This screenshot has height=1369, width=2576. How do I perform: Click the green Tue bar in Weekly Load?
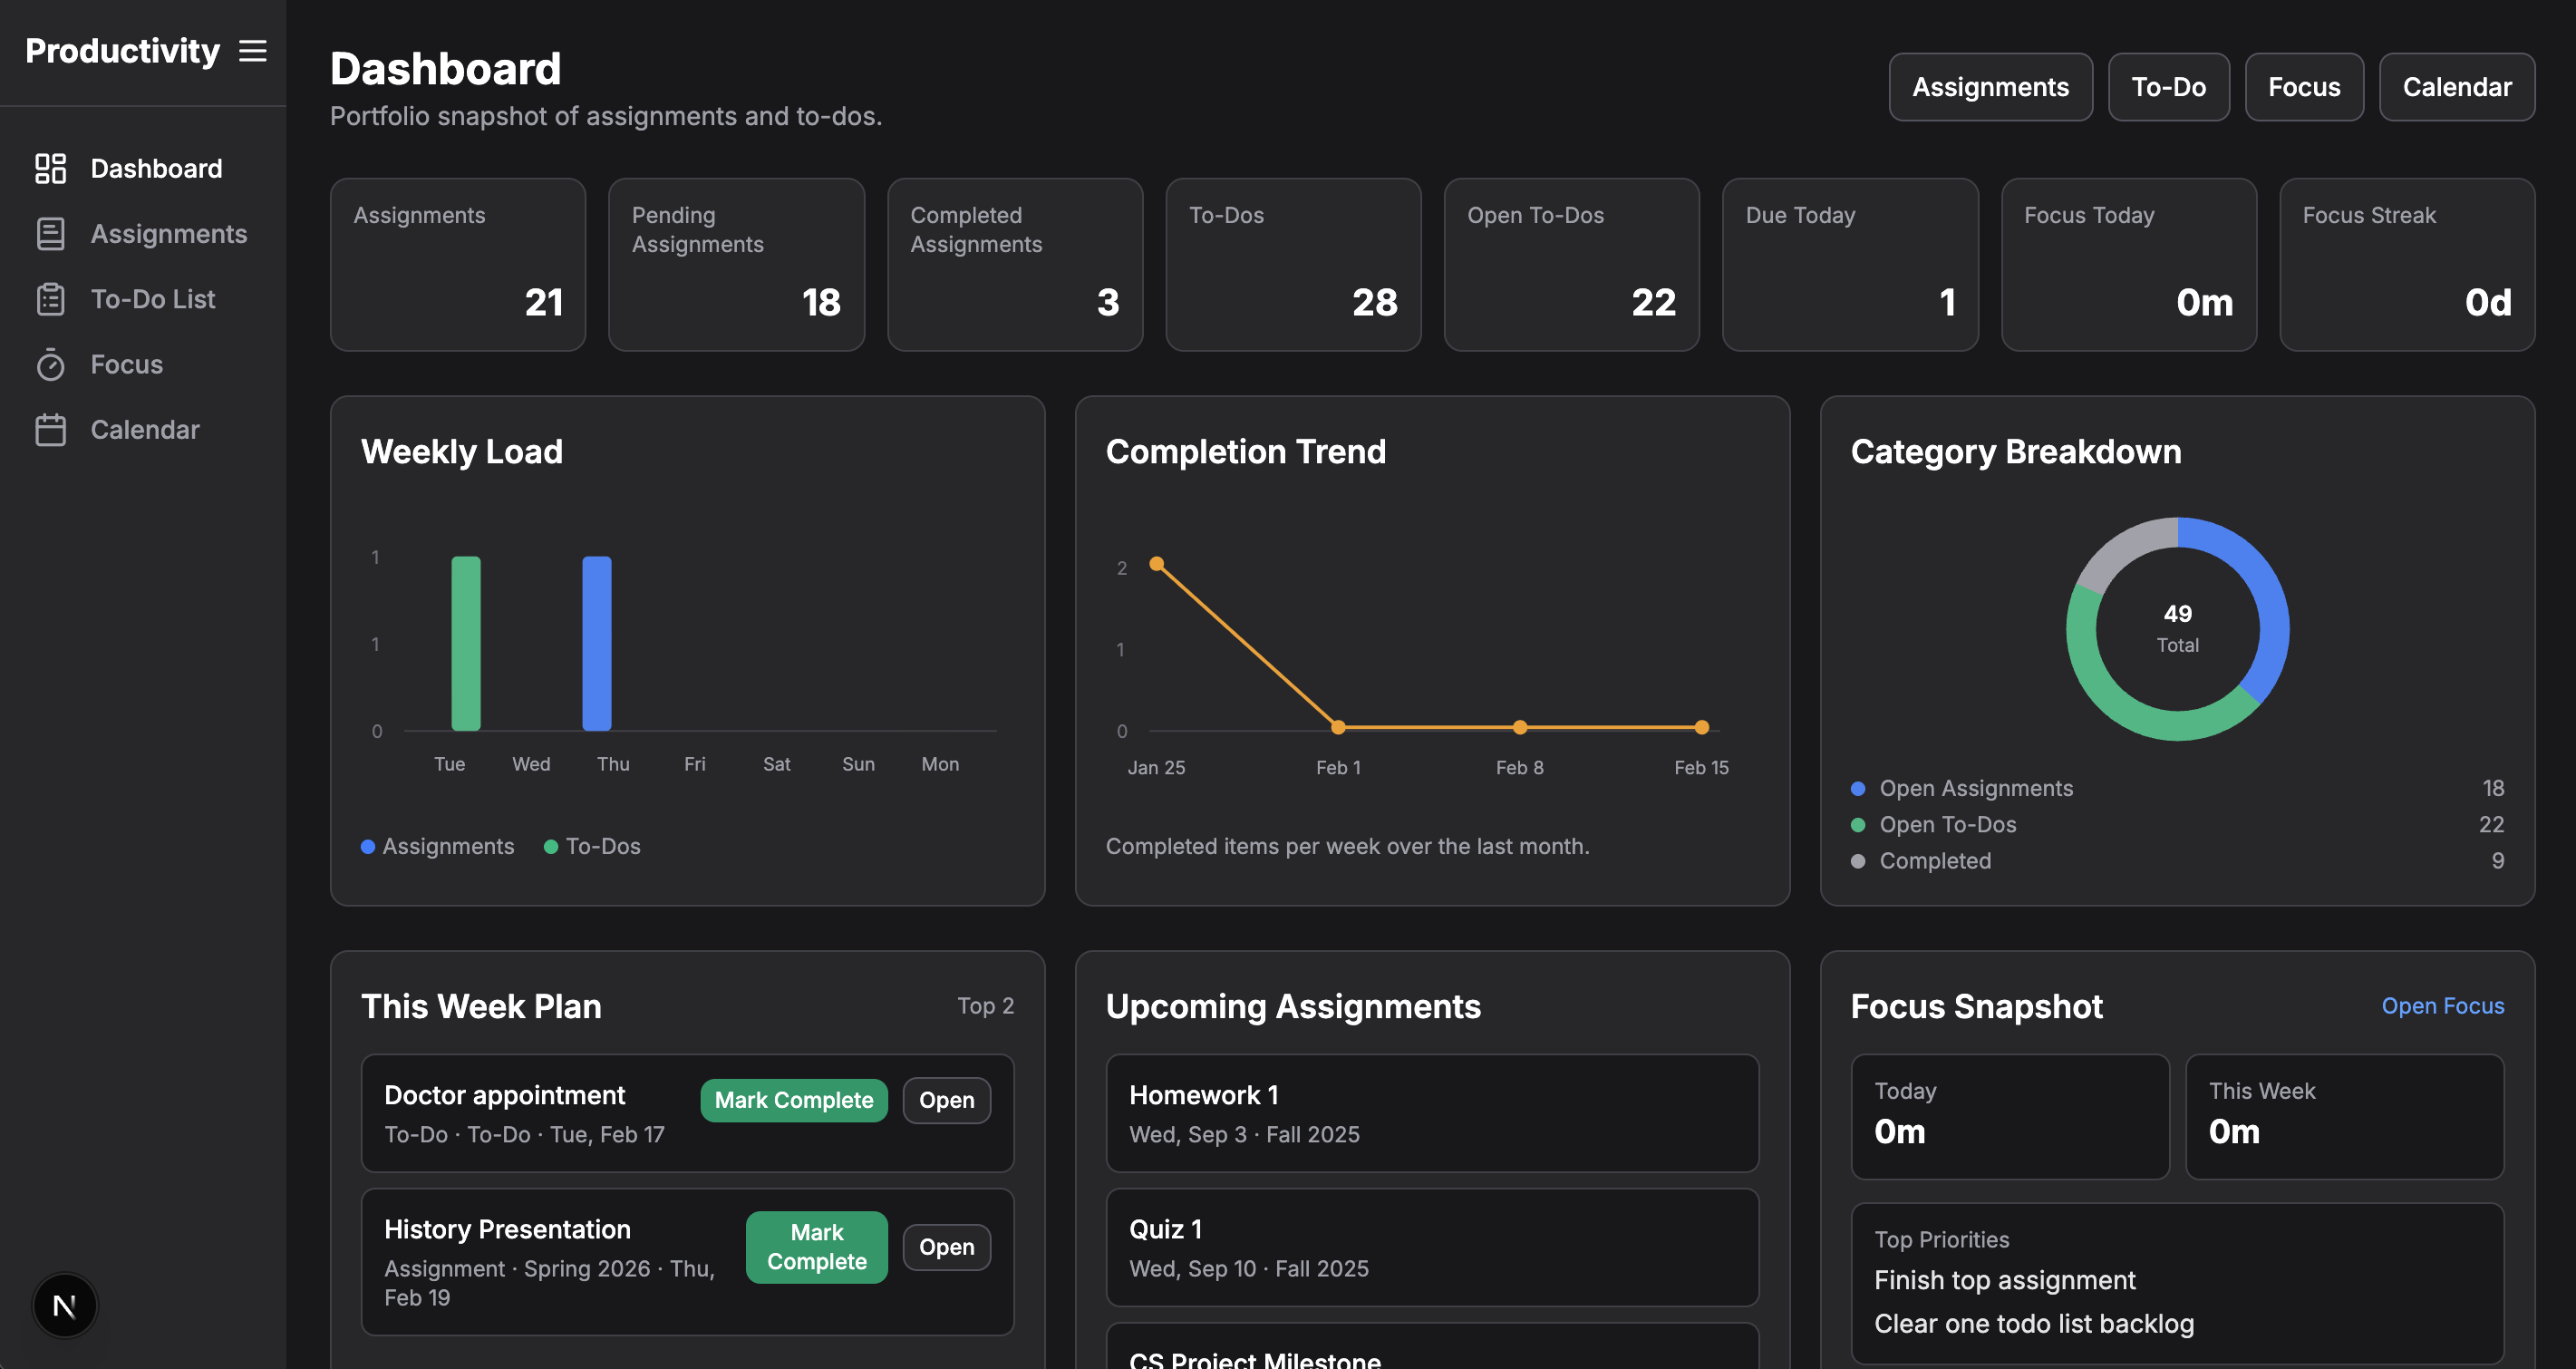466,643
